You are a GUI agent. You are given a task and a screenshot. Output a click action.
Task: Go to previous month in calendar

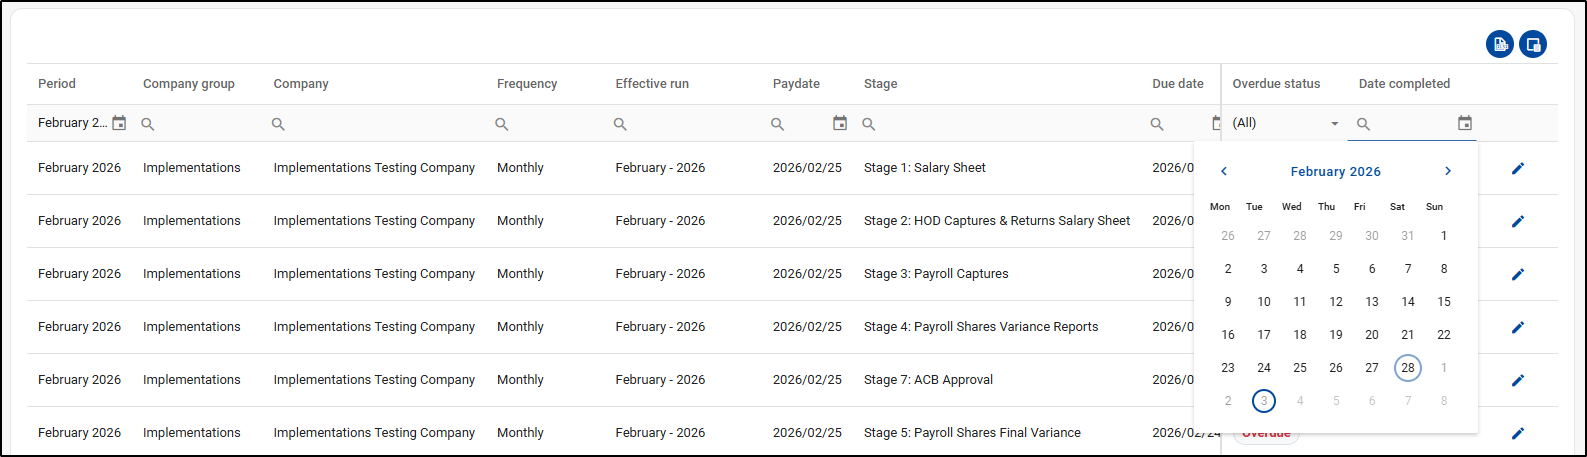[1223, 172]
